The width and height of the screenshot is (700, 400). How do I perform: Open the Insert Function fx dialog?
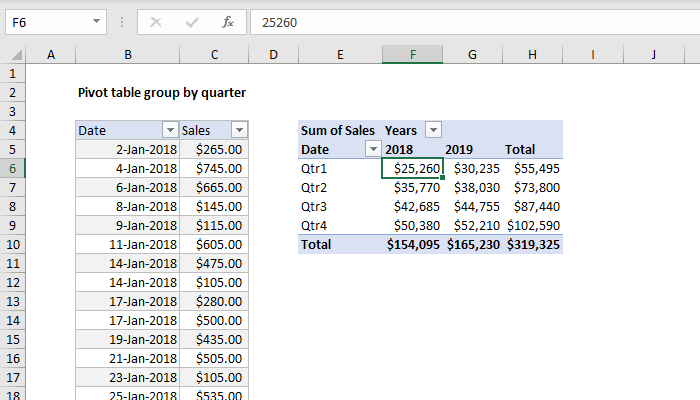228,22
